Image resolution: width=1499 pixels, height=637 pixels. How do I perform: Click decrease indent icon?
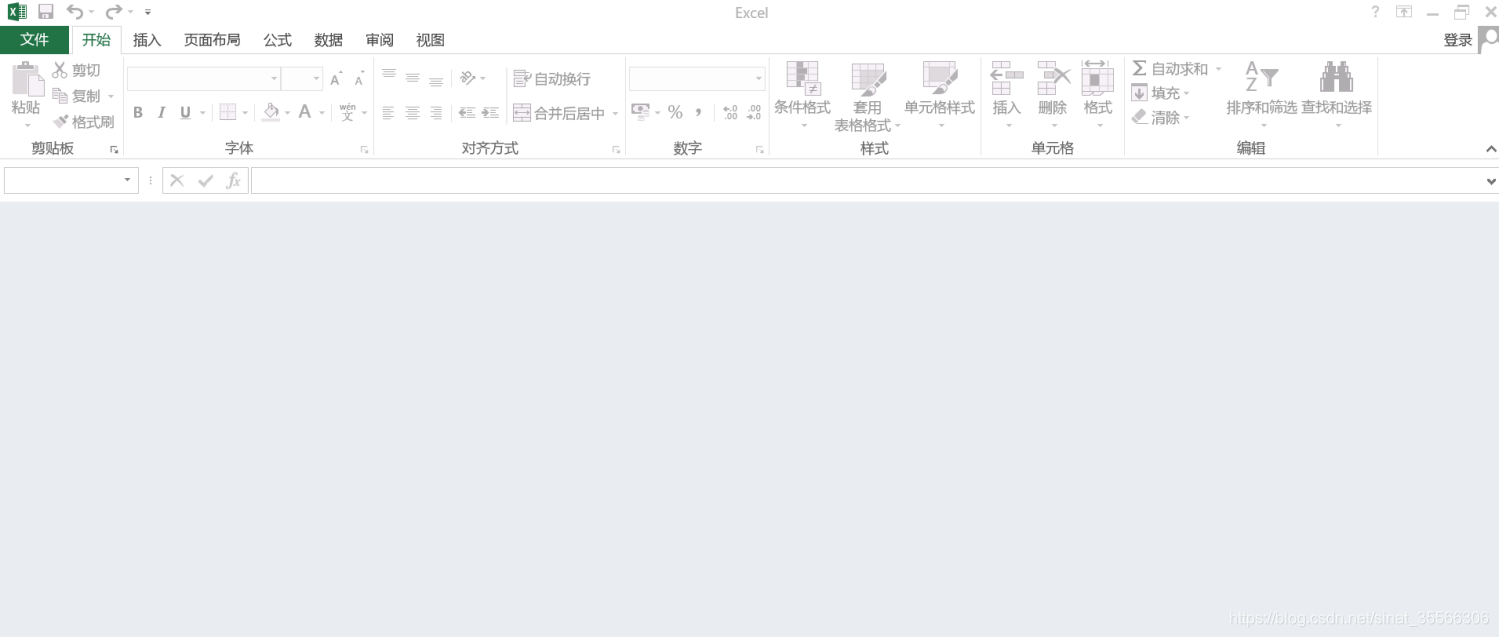(467, 113)
